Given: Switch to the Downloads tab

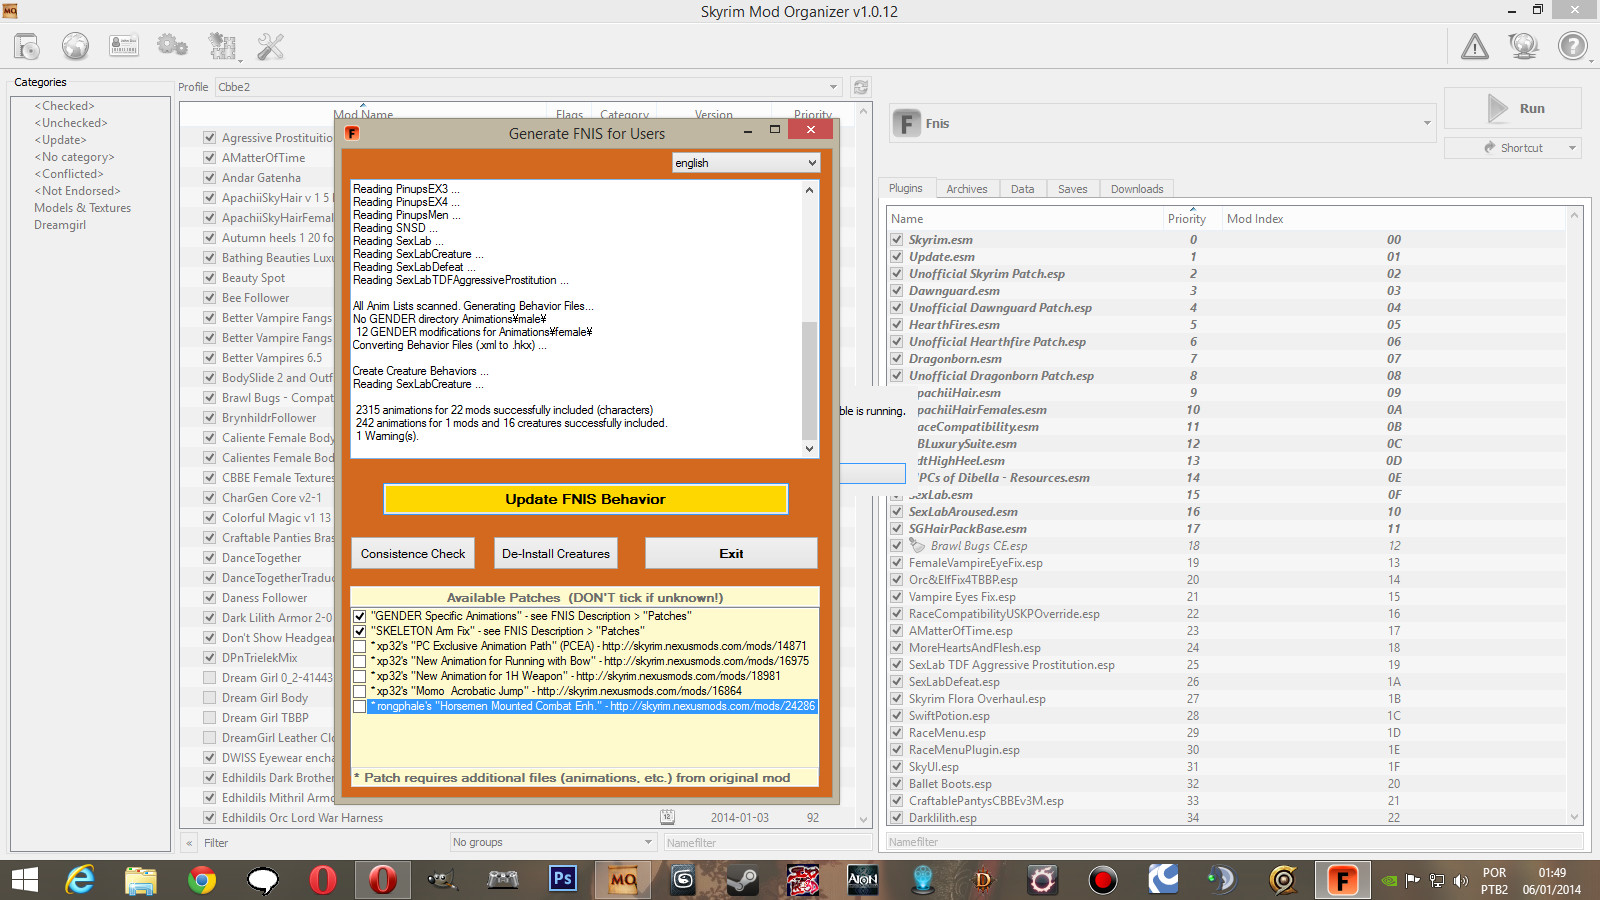Looking at the screenshot, I should coord(1136,189).
